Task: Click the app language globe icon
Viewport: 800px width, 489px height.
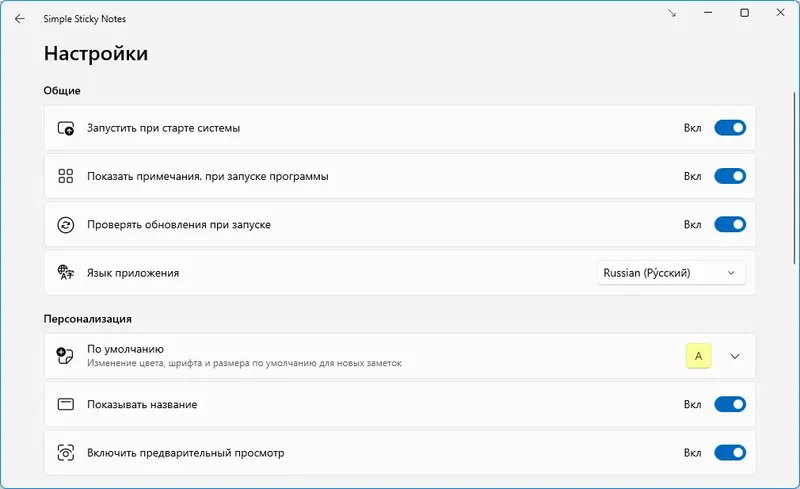Action: pos(66,272)
